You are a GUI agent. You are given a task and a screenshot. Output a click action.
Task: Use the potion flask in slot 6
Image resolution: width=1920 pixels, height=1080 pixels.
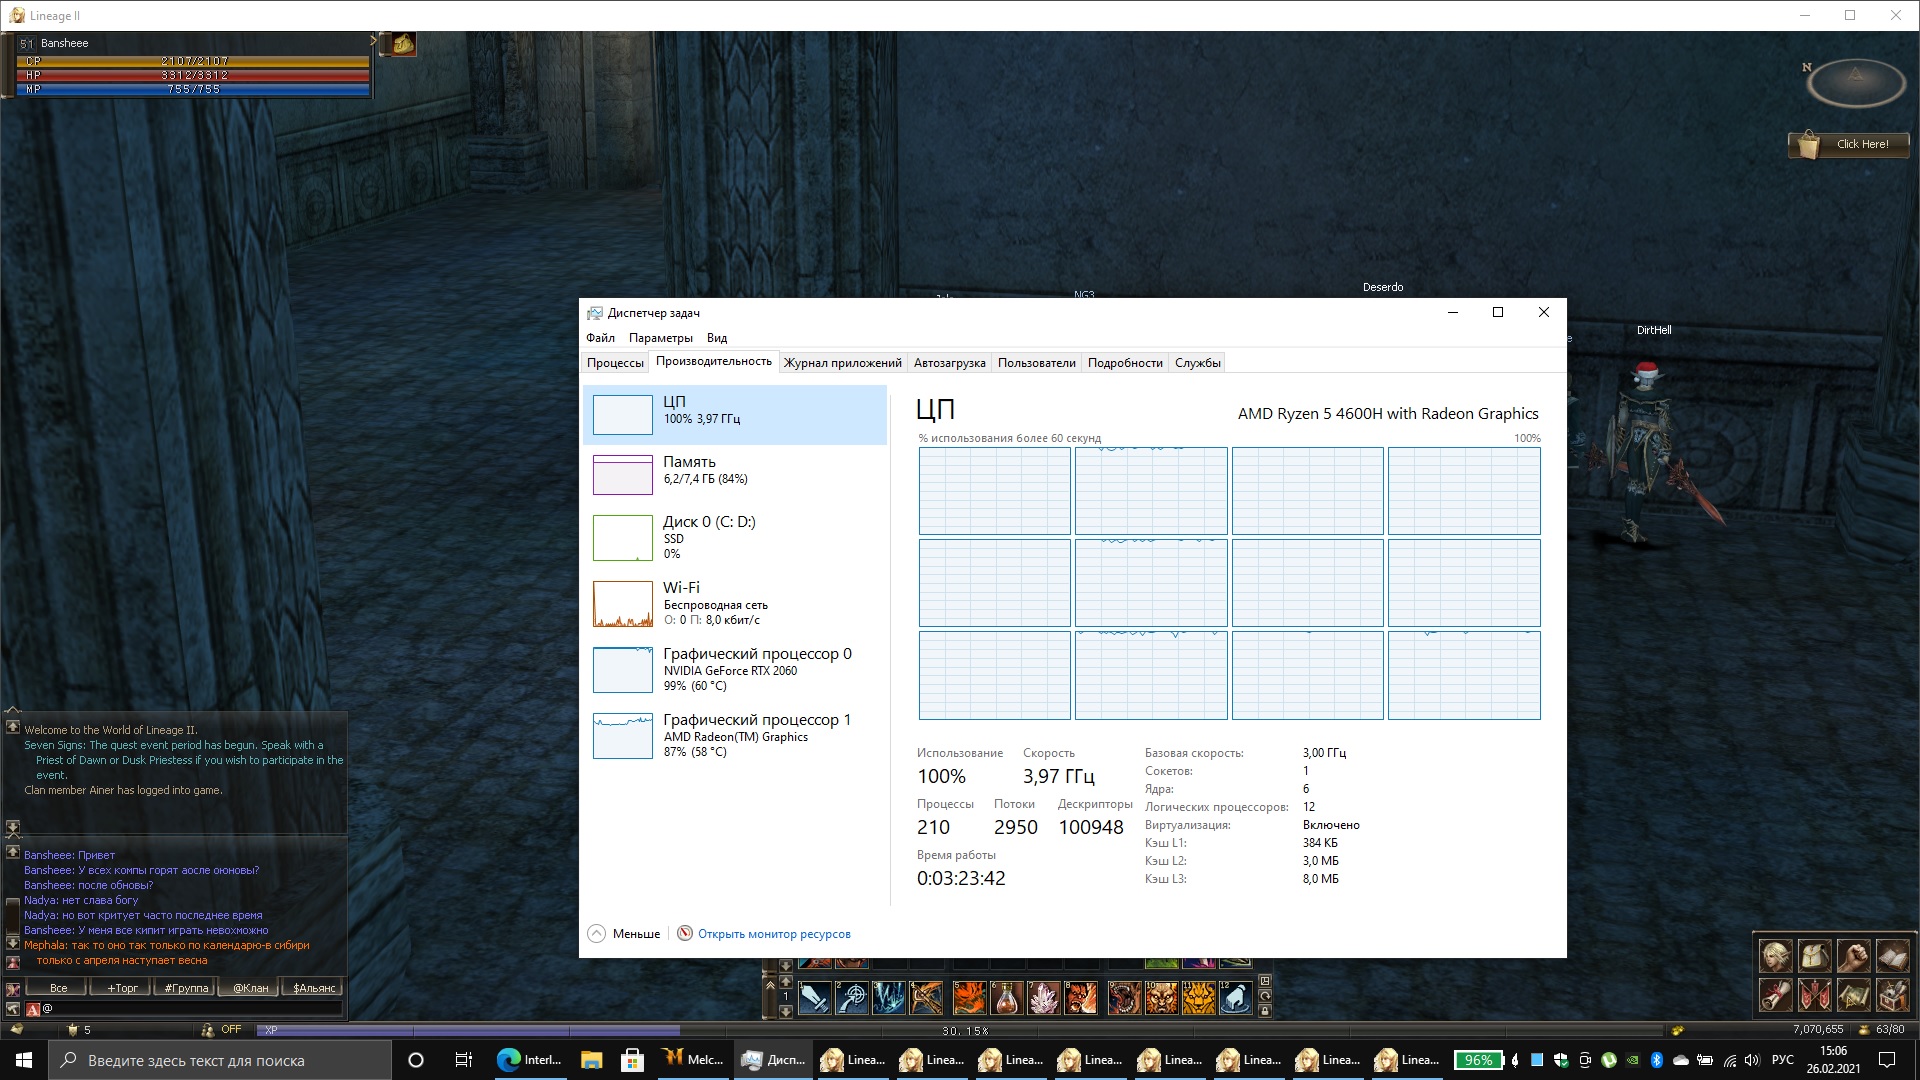pos(1007,997)
